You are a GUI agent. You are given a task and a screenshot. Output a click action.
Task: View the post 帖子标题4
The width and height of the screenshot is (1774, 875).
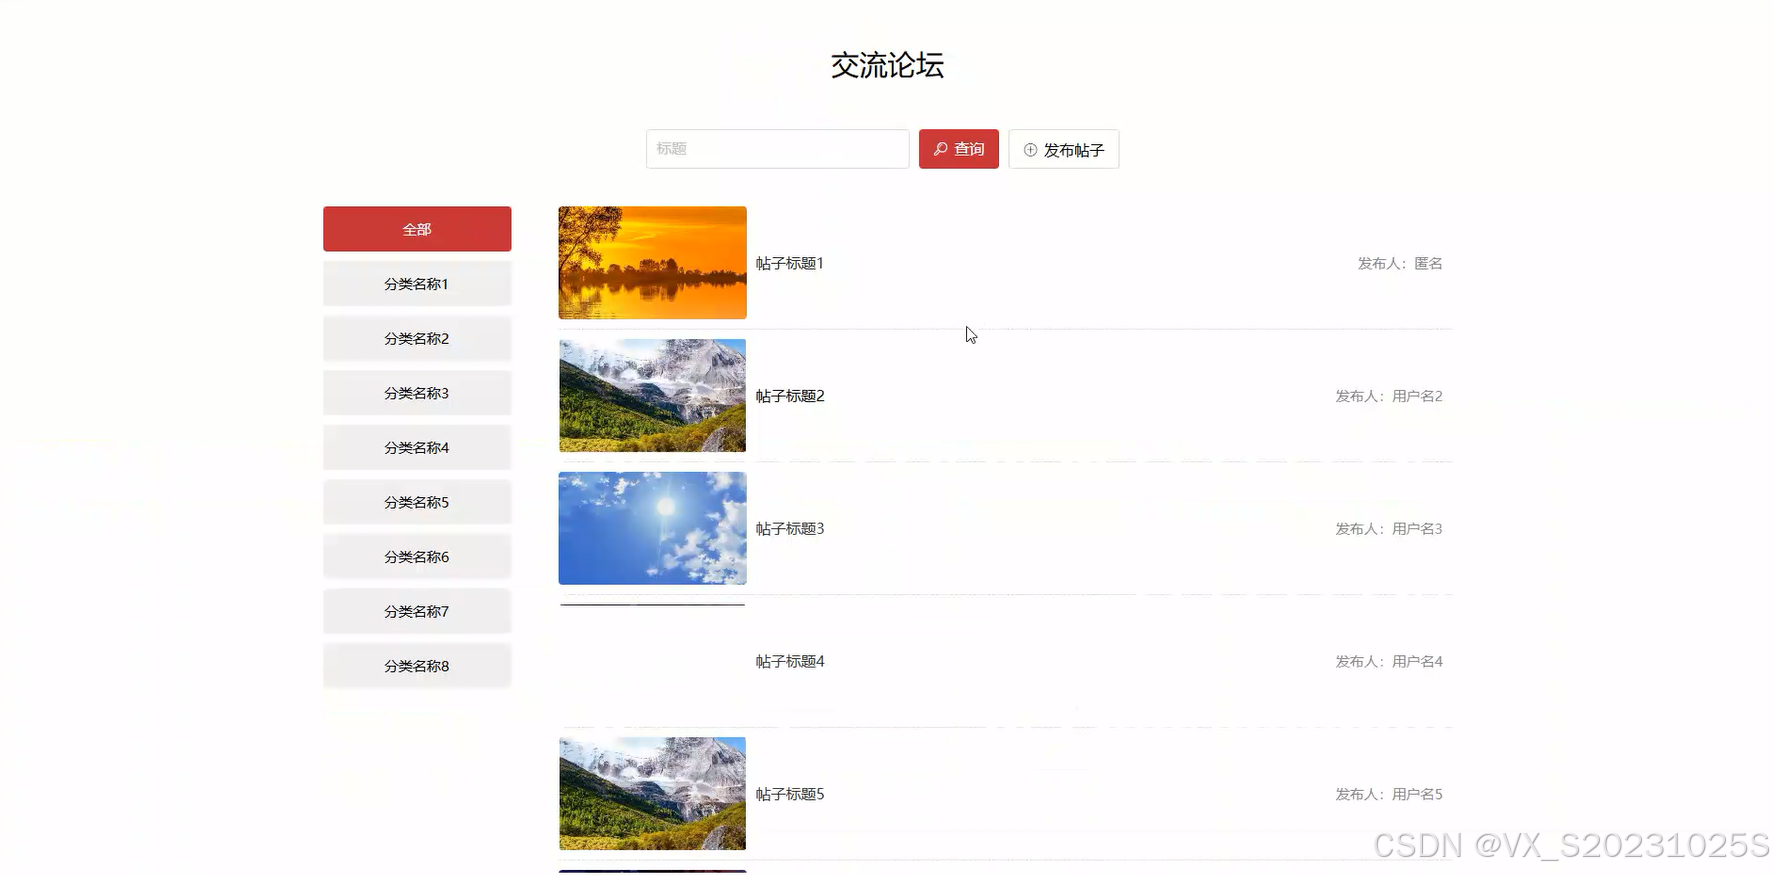(790, 661)
